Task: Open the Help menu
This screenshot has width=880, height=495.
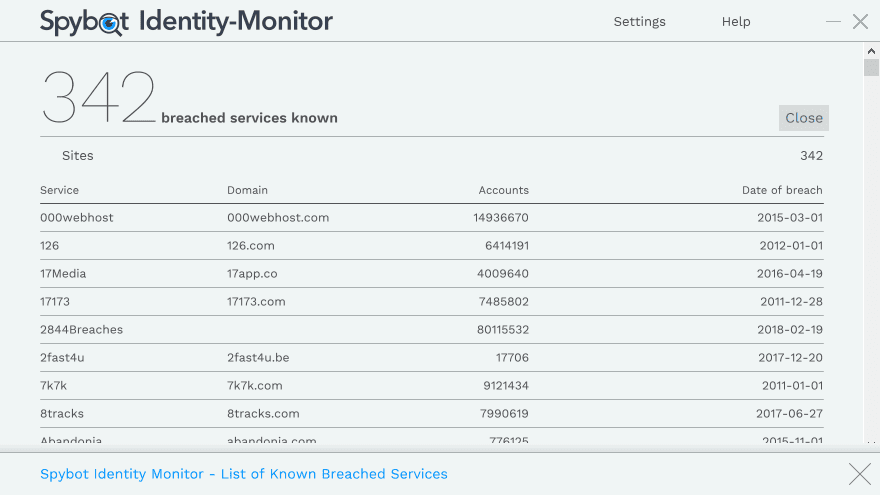Action: [735, 21]
